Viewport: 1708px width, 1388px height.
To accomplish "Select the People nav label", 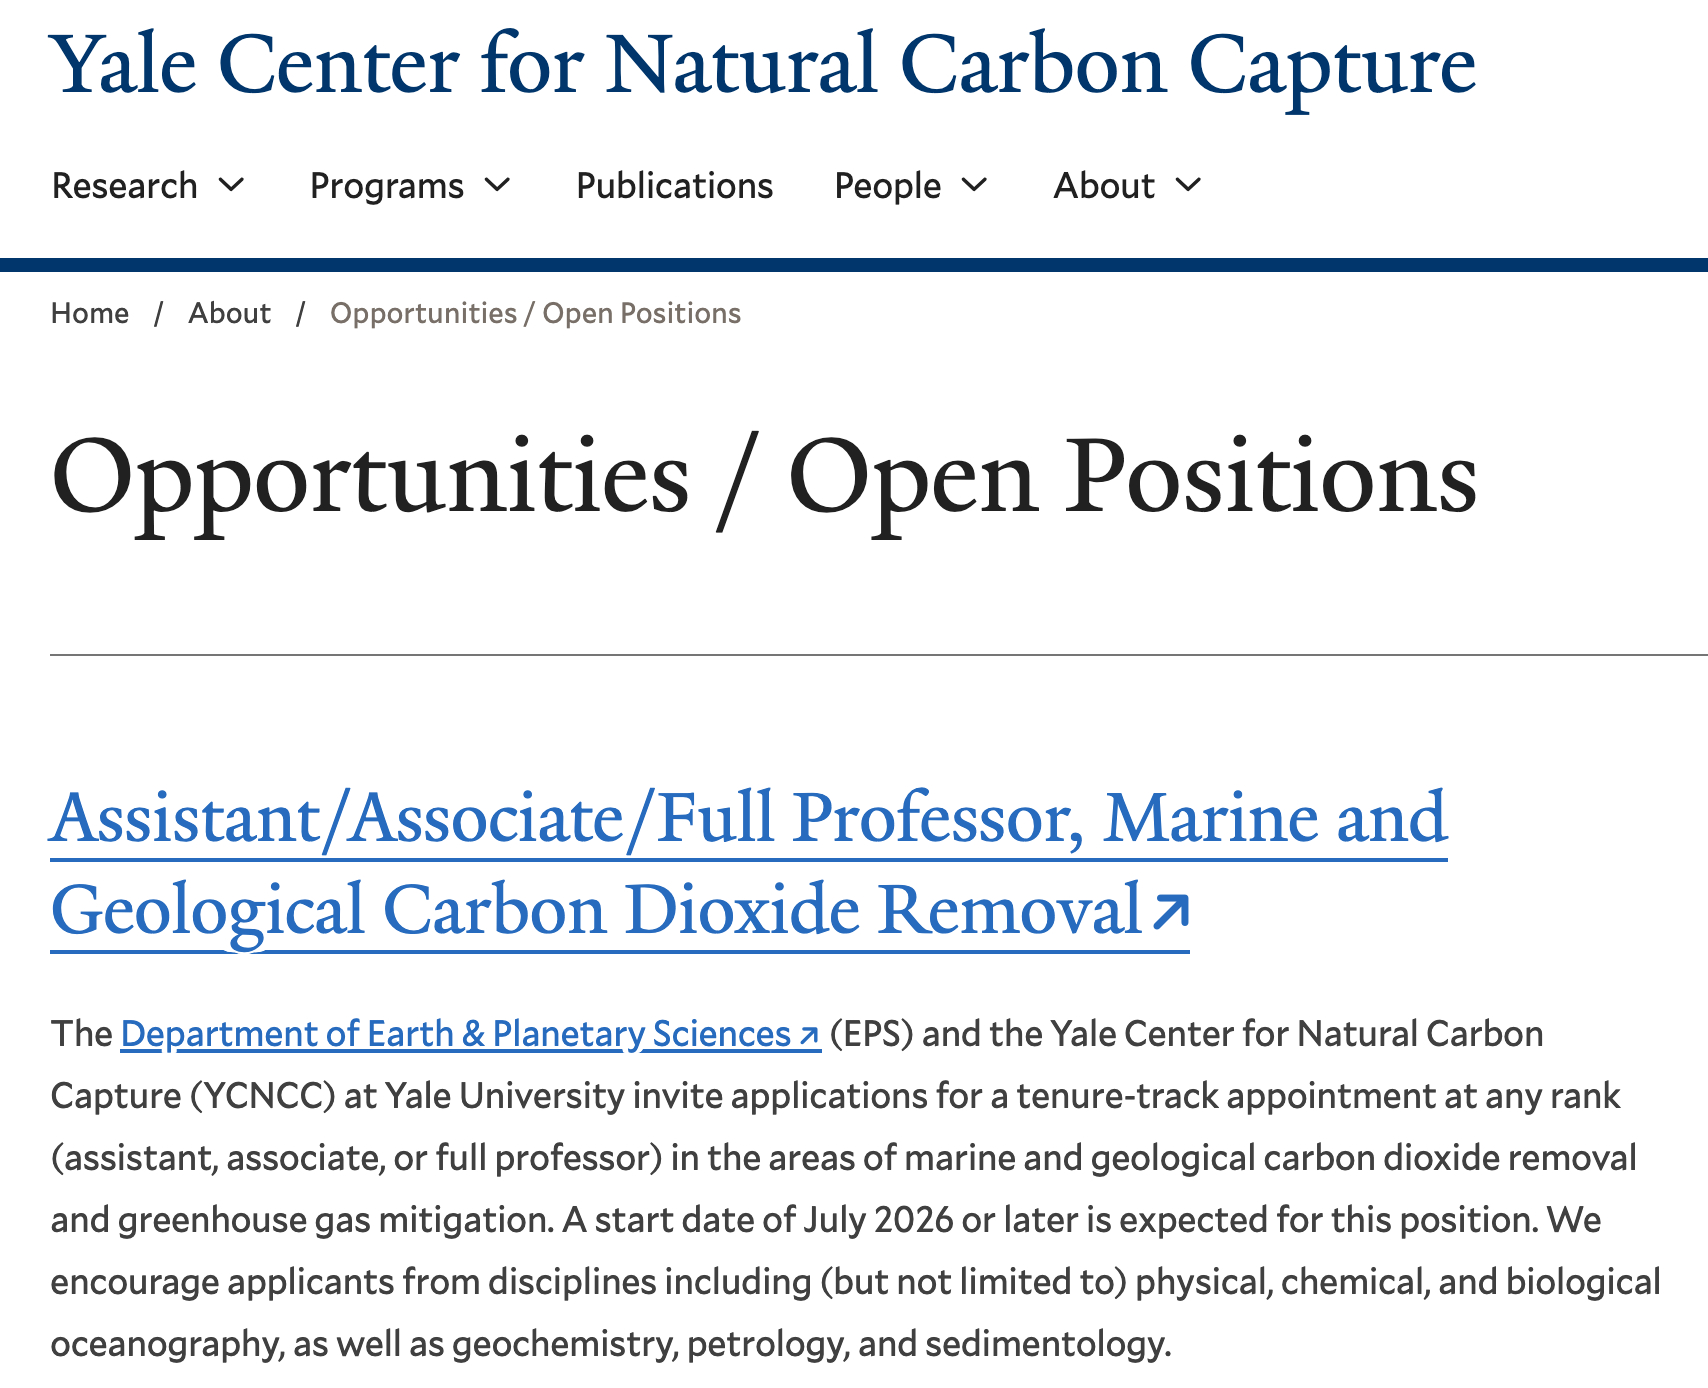I will coord(888,186).
